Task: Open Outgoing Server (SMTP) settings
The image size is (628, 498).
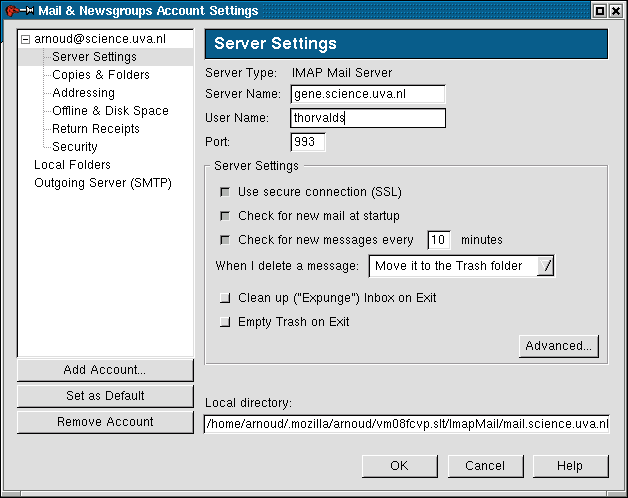Action: pyautogui.click(x=103, y=183)
